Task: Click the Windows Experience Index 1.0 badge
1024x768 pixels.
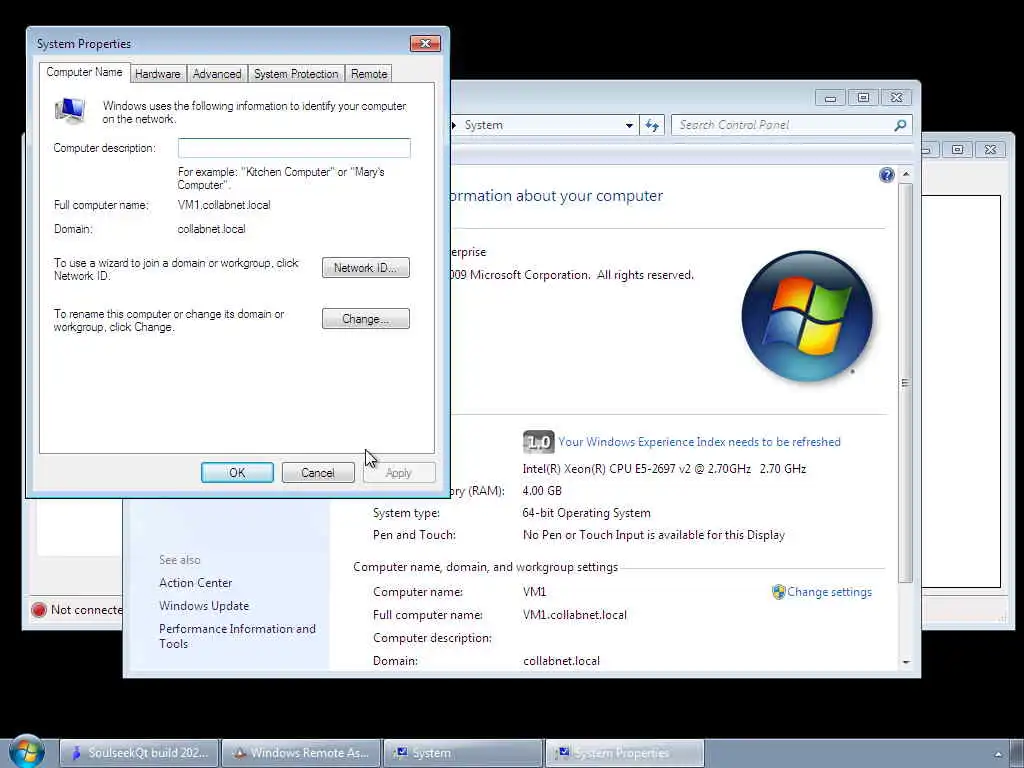Action: coord(538,442)
